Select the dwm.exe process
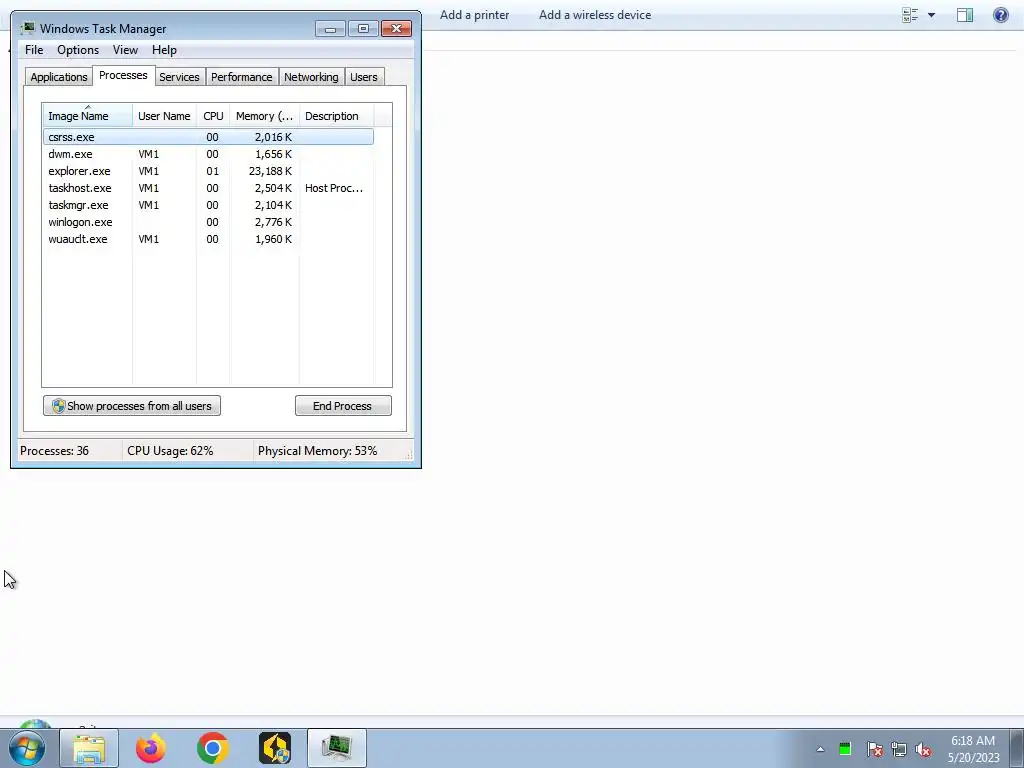 tap(208, 154)
